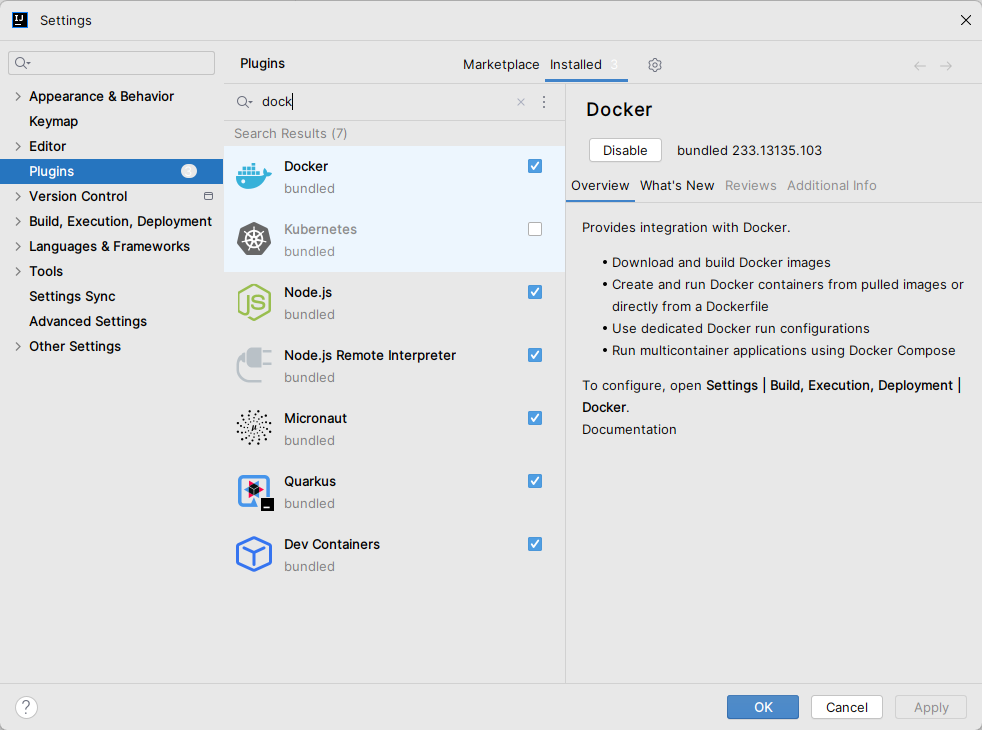Select Plugins in the settings tree
982x730 pixels.
coord(111,172)
